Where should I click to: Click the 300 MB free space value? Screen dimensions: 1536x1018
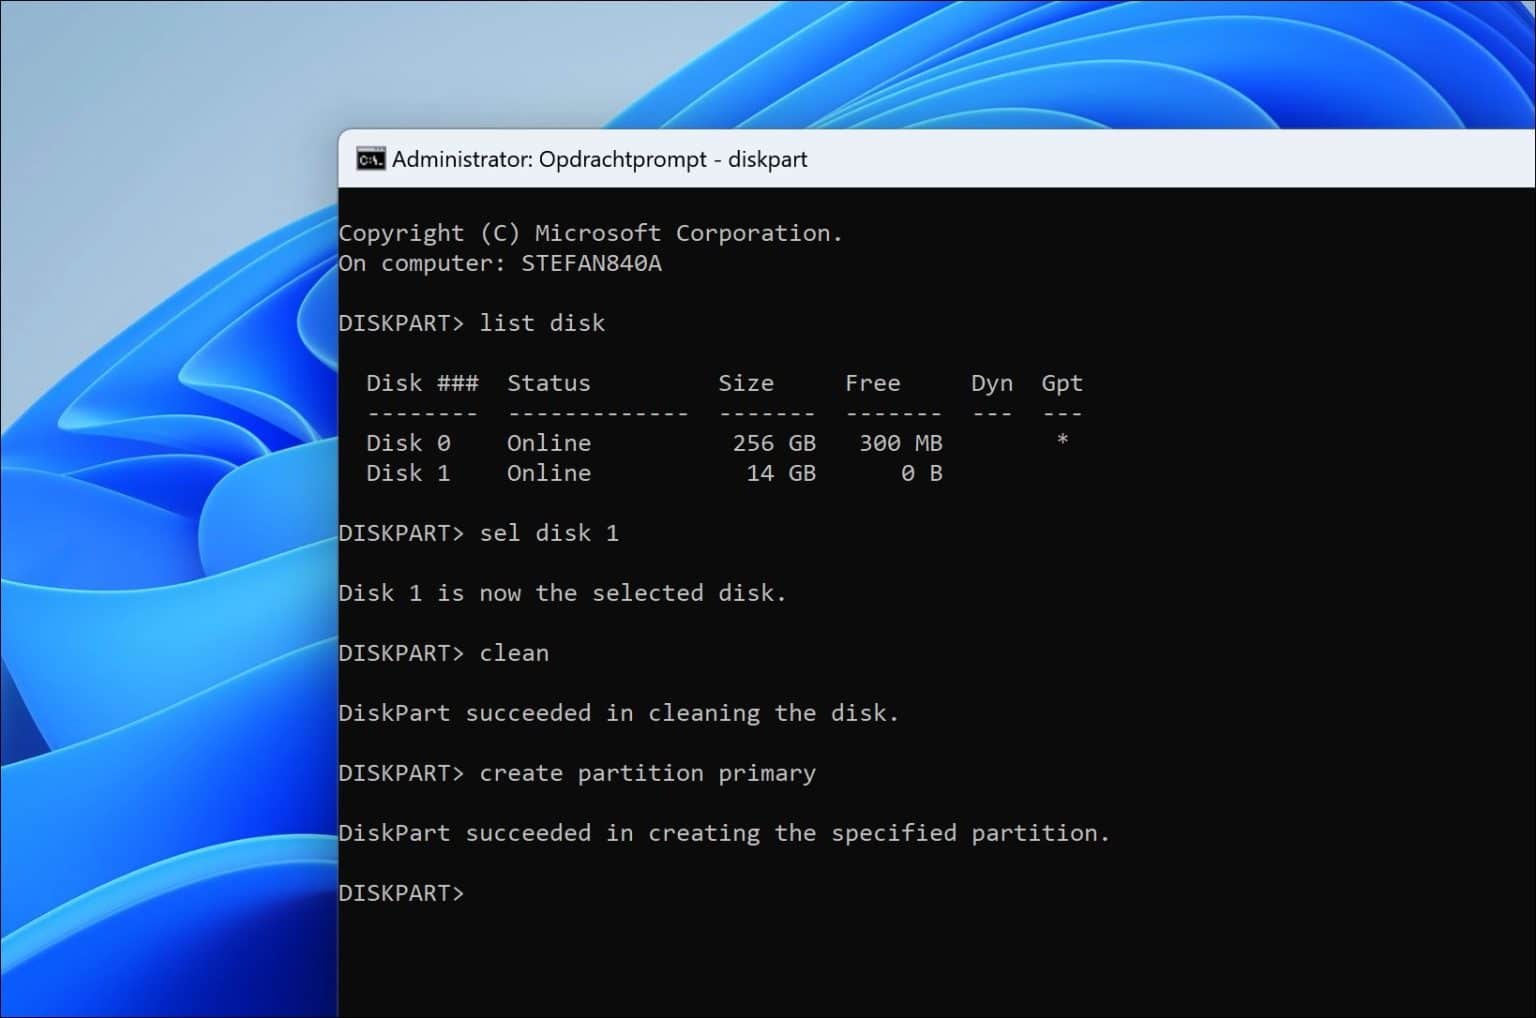pyautogui.click(x=900, y=443)
